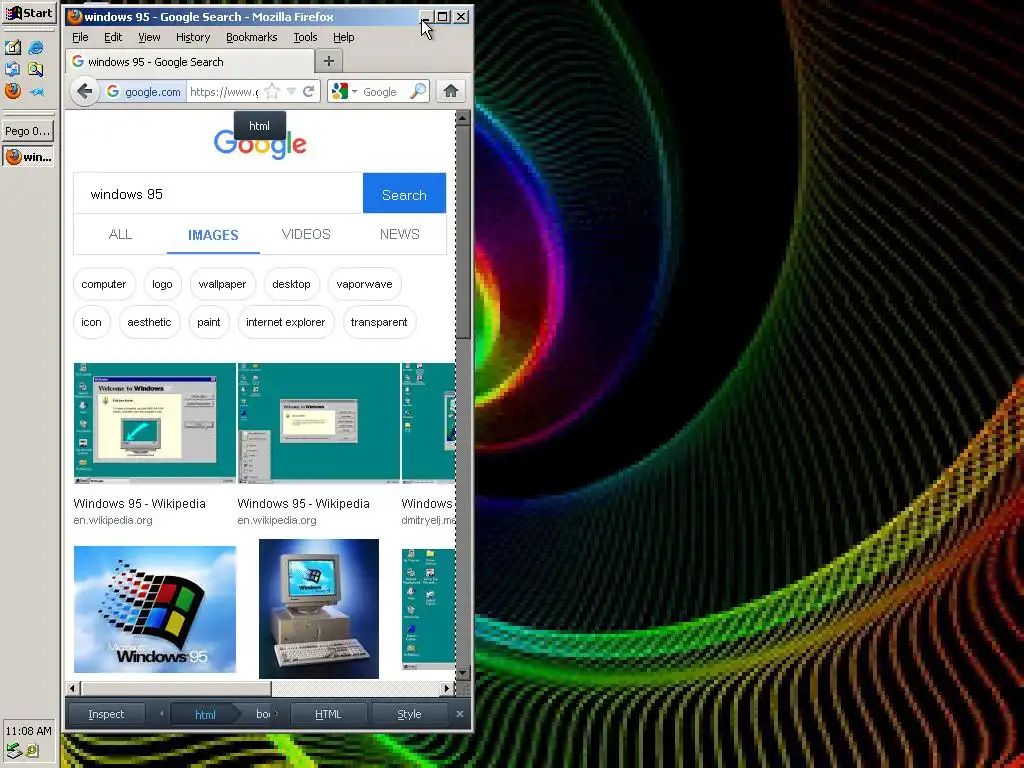
Task: Bookmark this page with the star icon
Action: tap(272, 91)
